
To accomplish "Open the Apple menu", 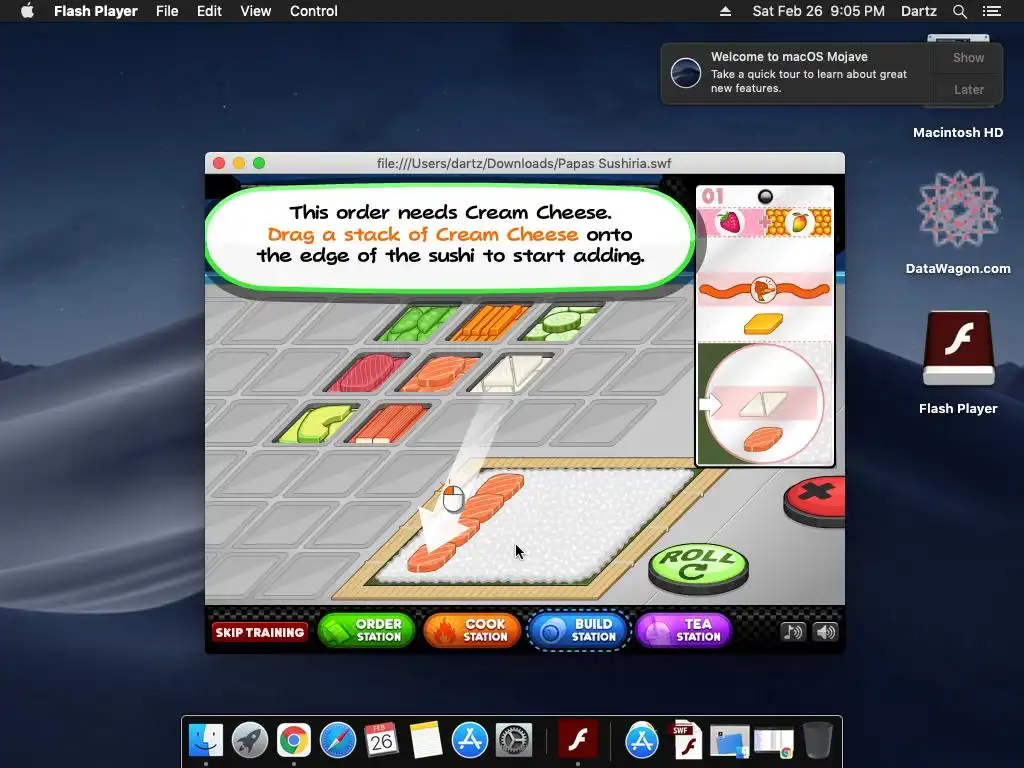I will [27, 11].
